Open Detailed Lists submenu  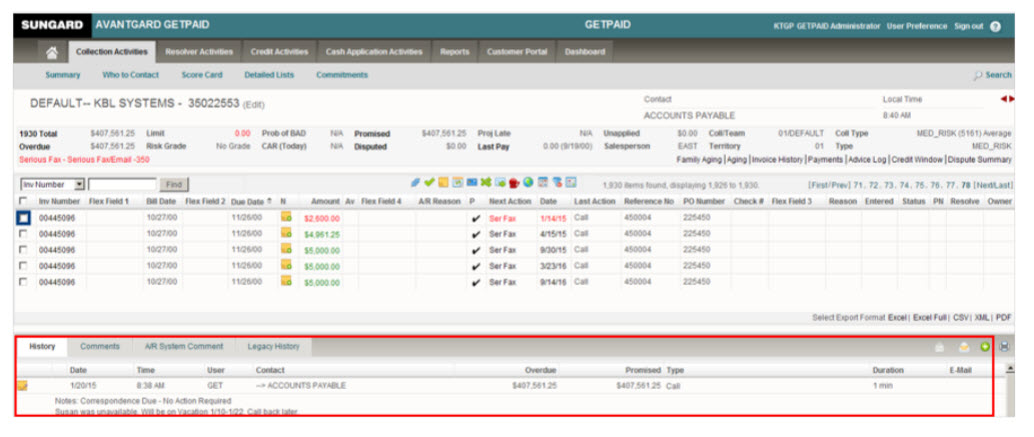[x=269, y=75]
